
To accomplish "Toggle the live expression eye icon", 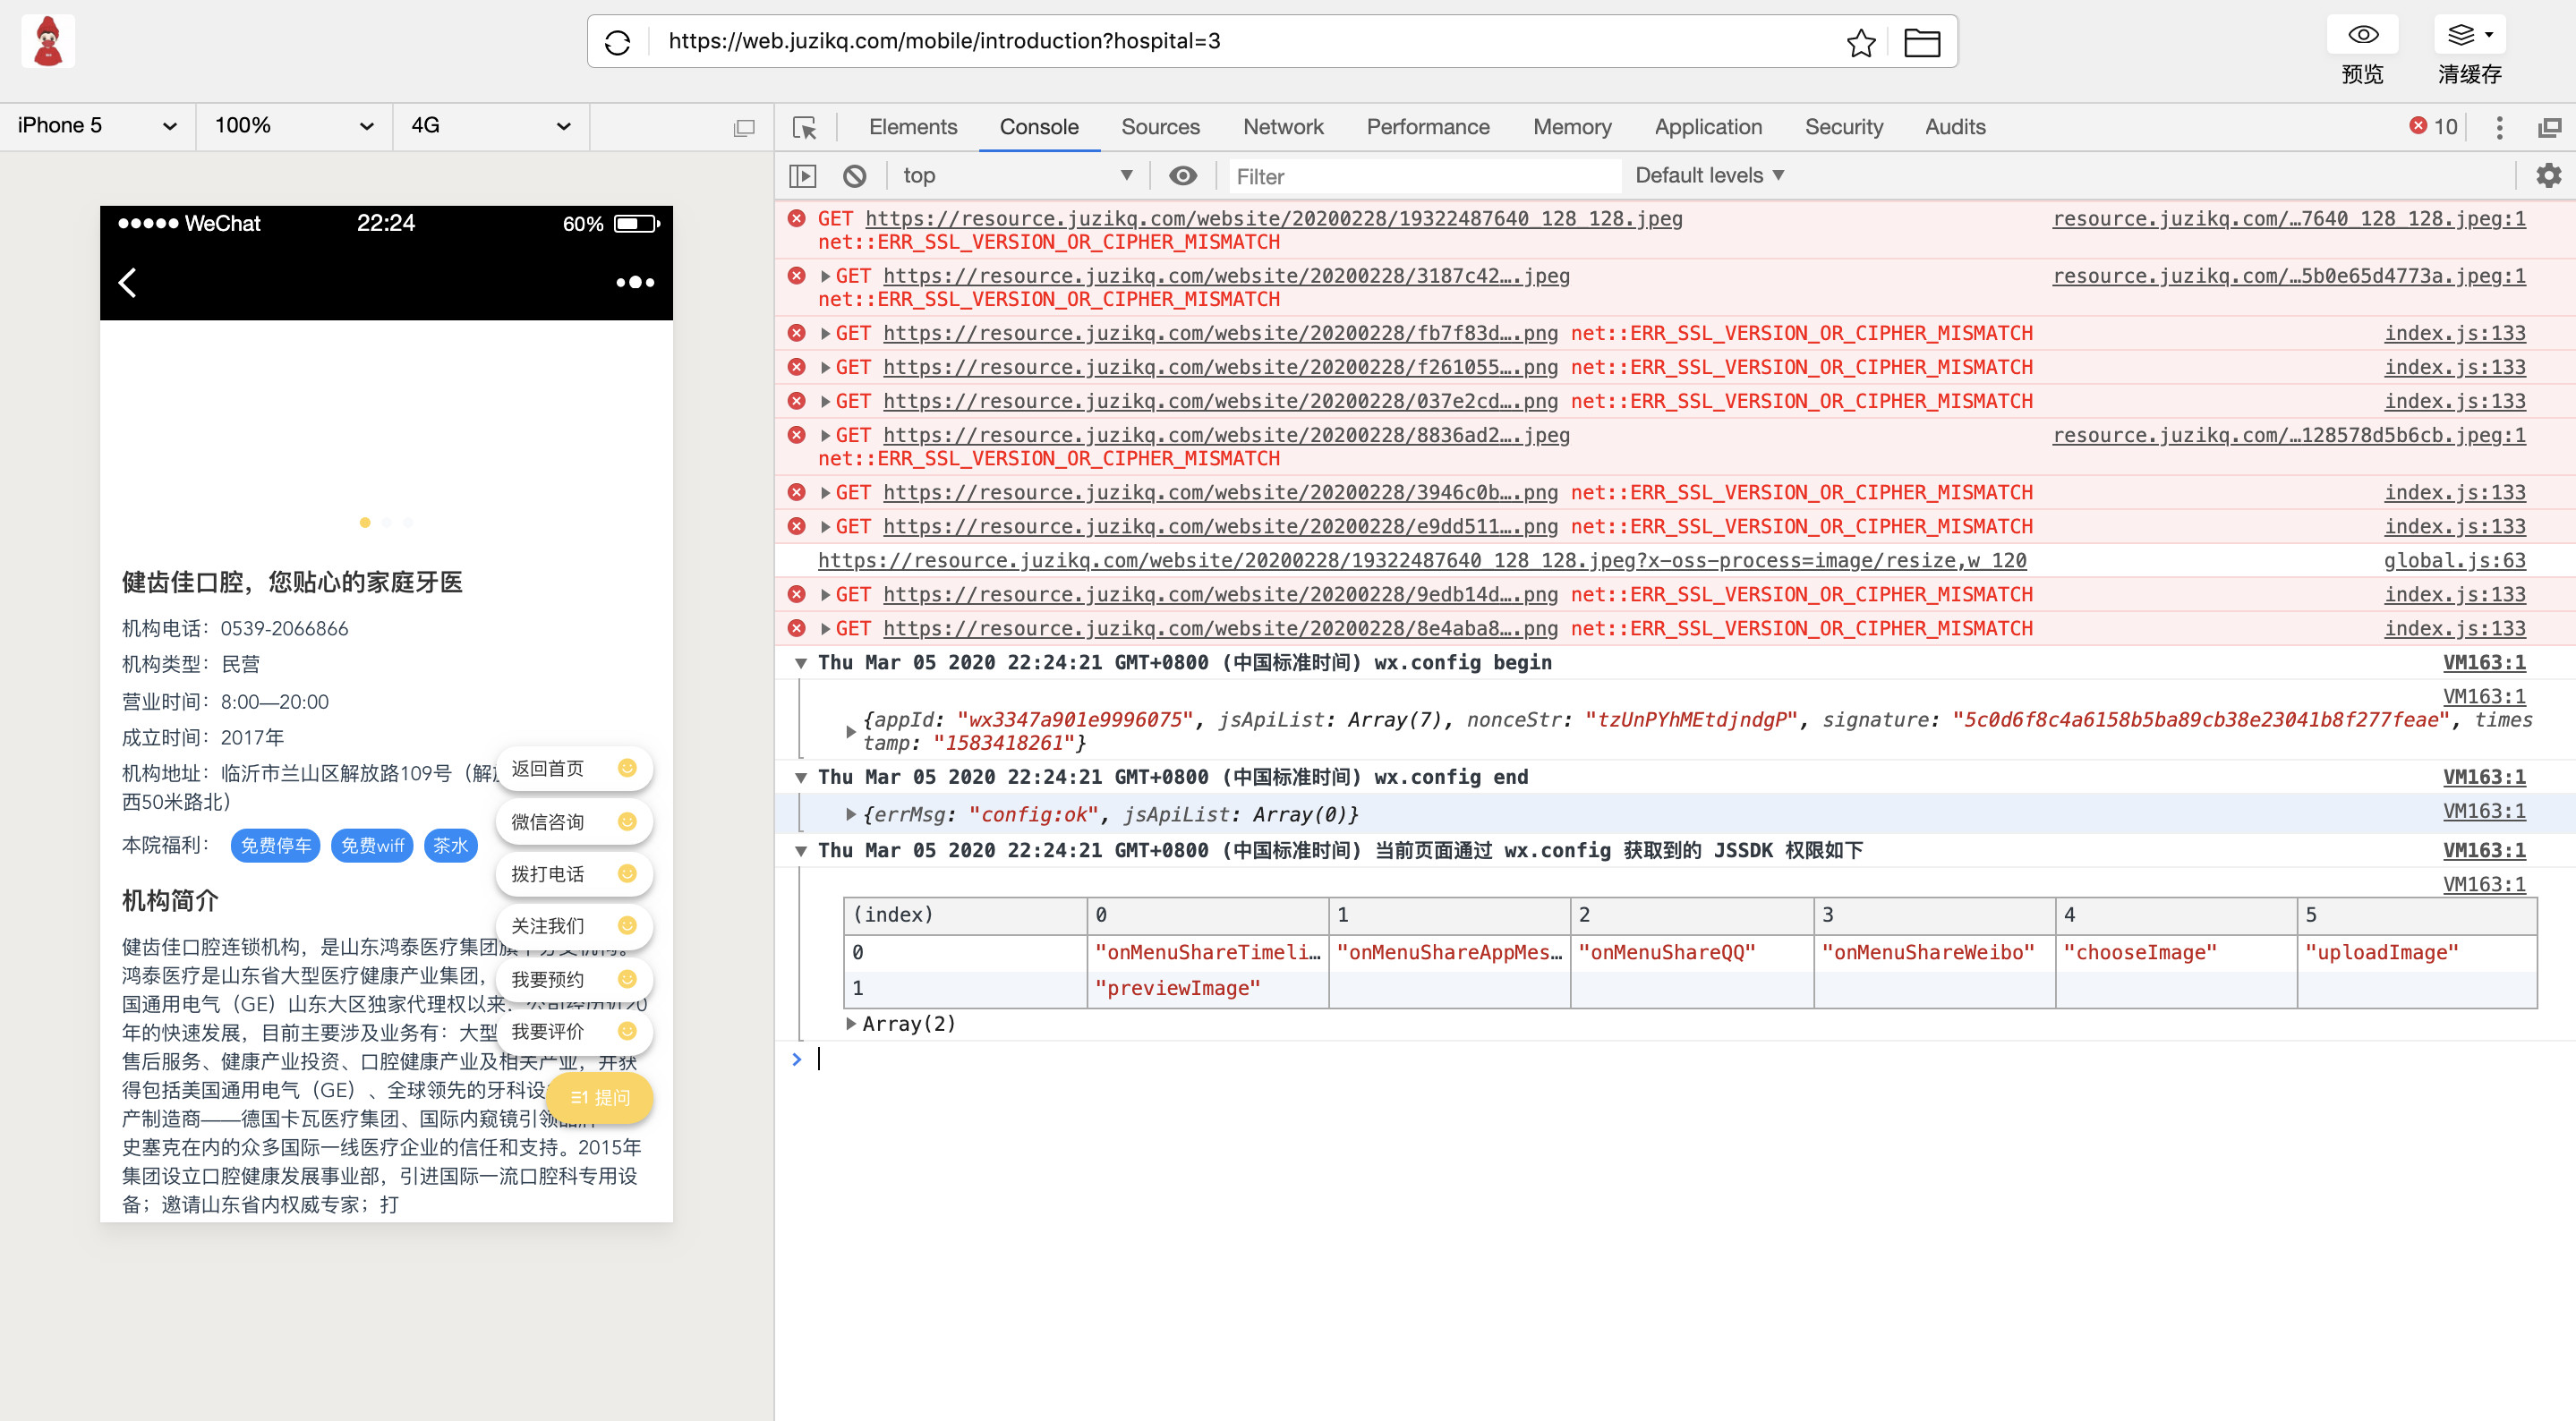I will pos(1183,176).
